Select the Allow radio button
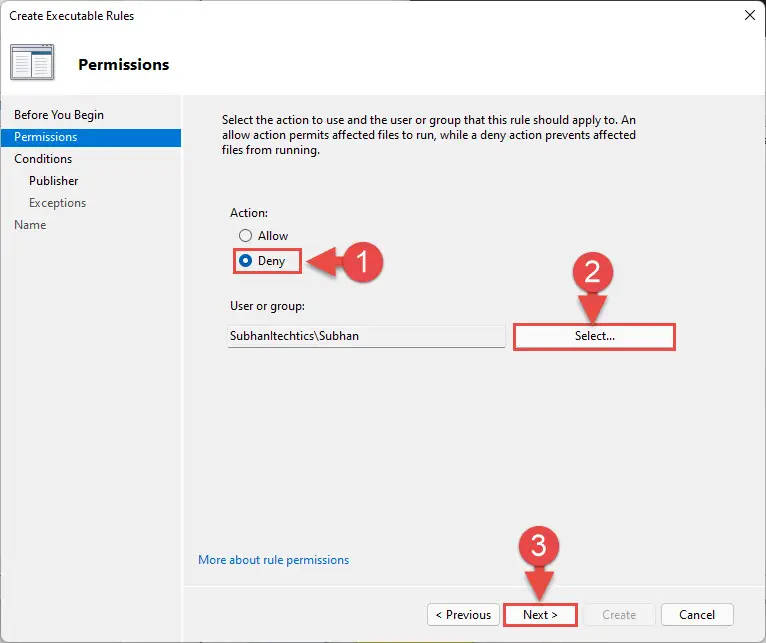This screenshot has width=766, height=643. (245, 236)
